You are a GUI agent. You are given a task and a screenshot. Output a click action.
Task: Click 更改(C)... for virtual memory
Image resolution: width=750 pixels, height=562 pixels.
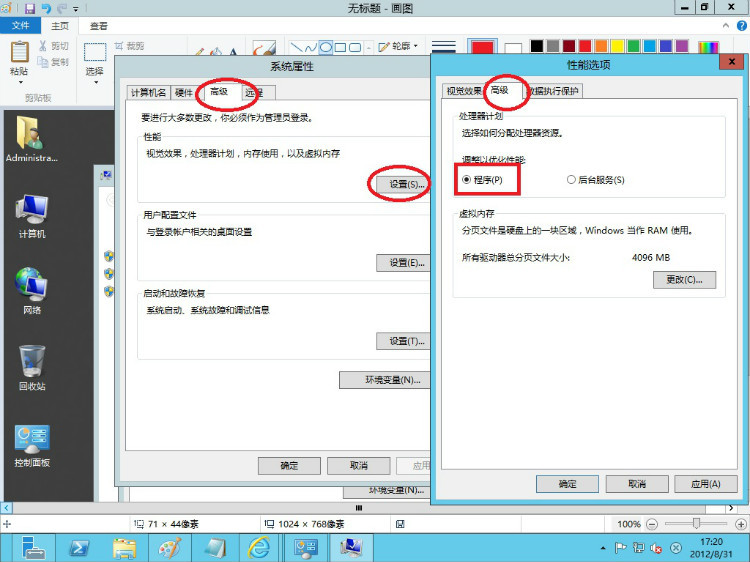point(684,280)
